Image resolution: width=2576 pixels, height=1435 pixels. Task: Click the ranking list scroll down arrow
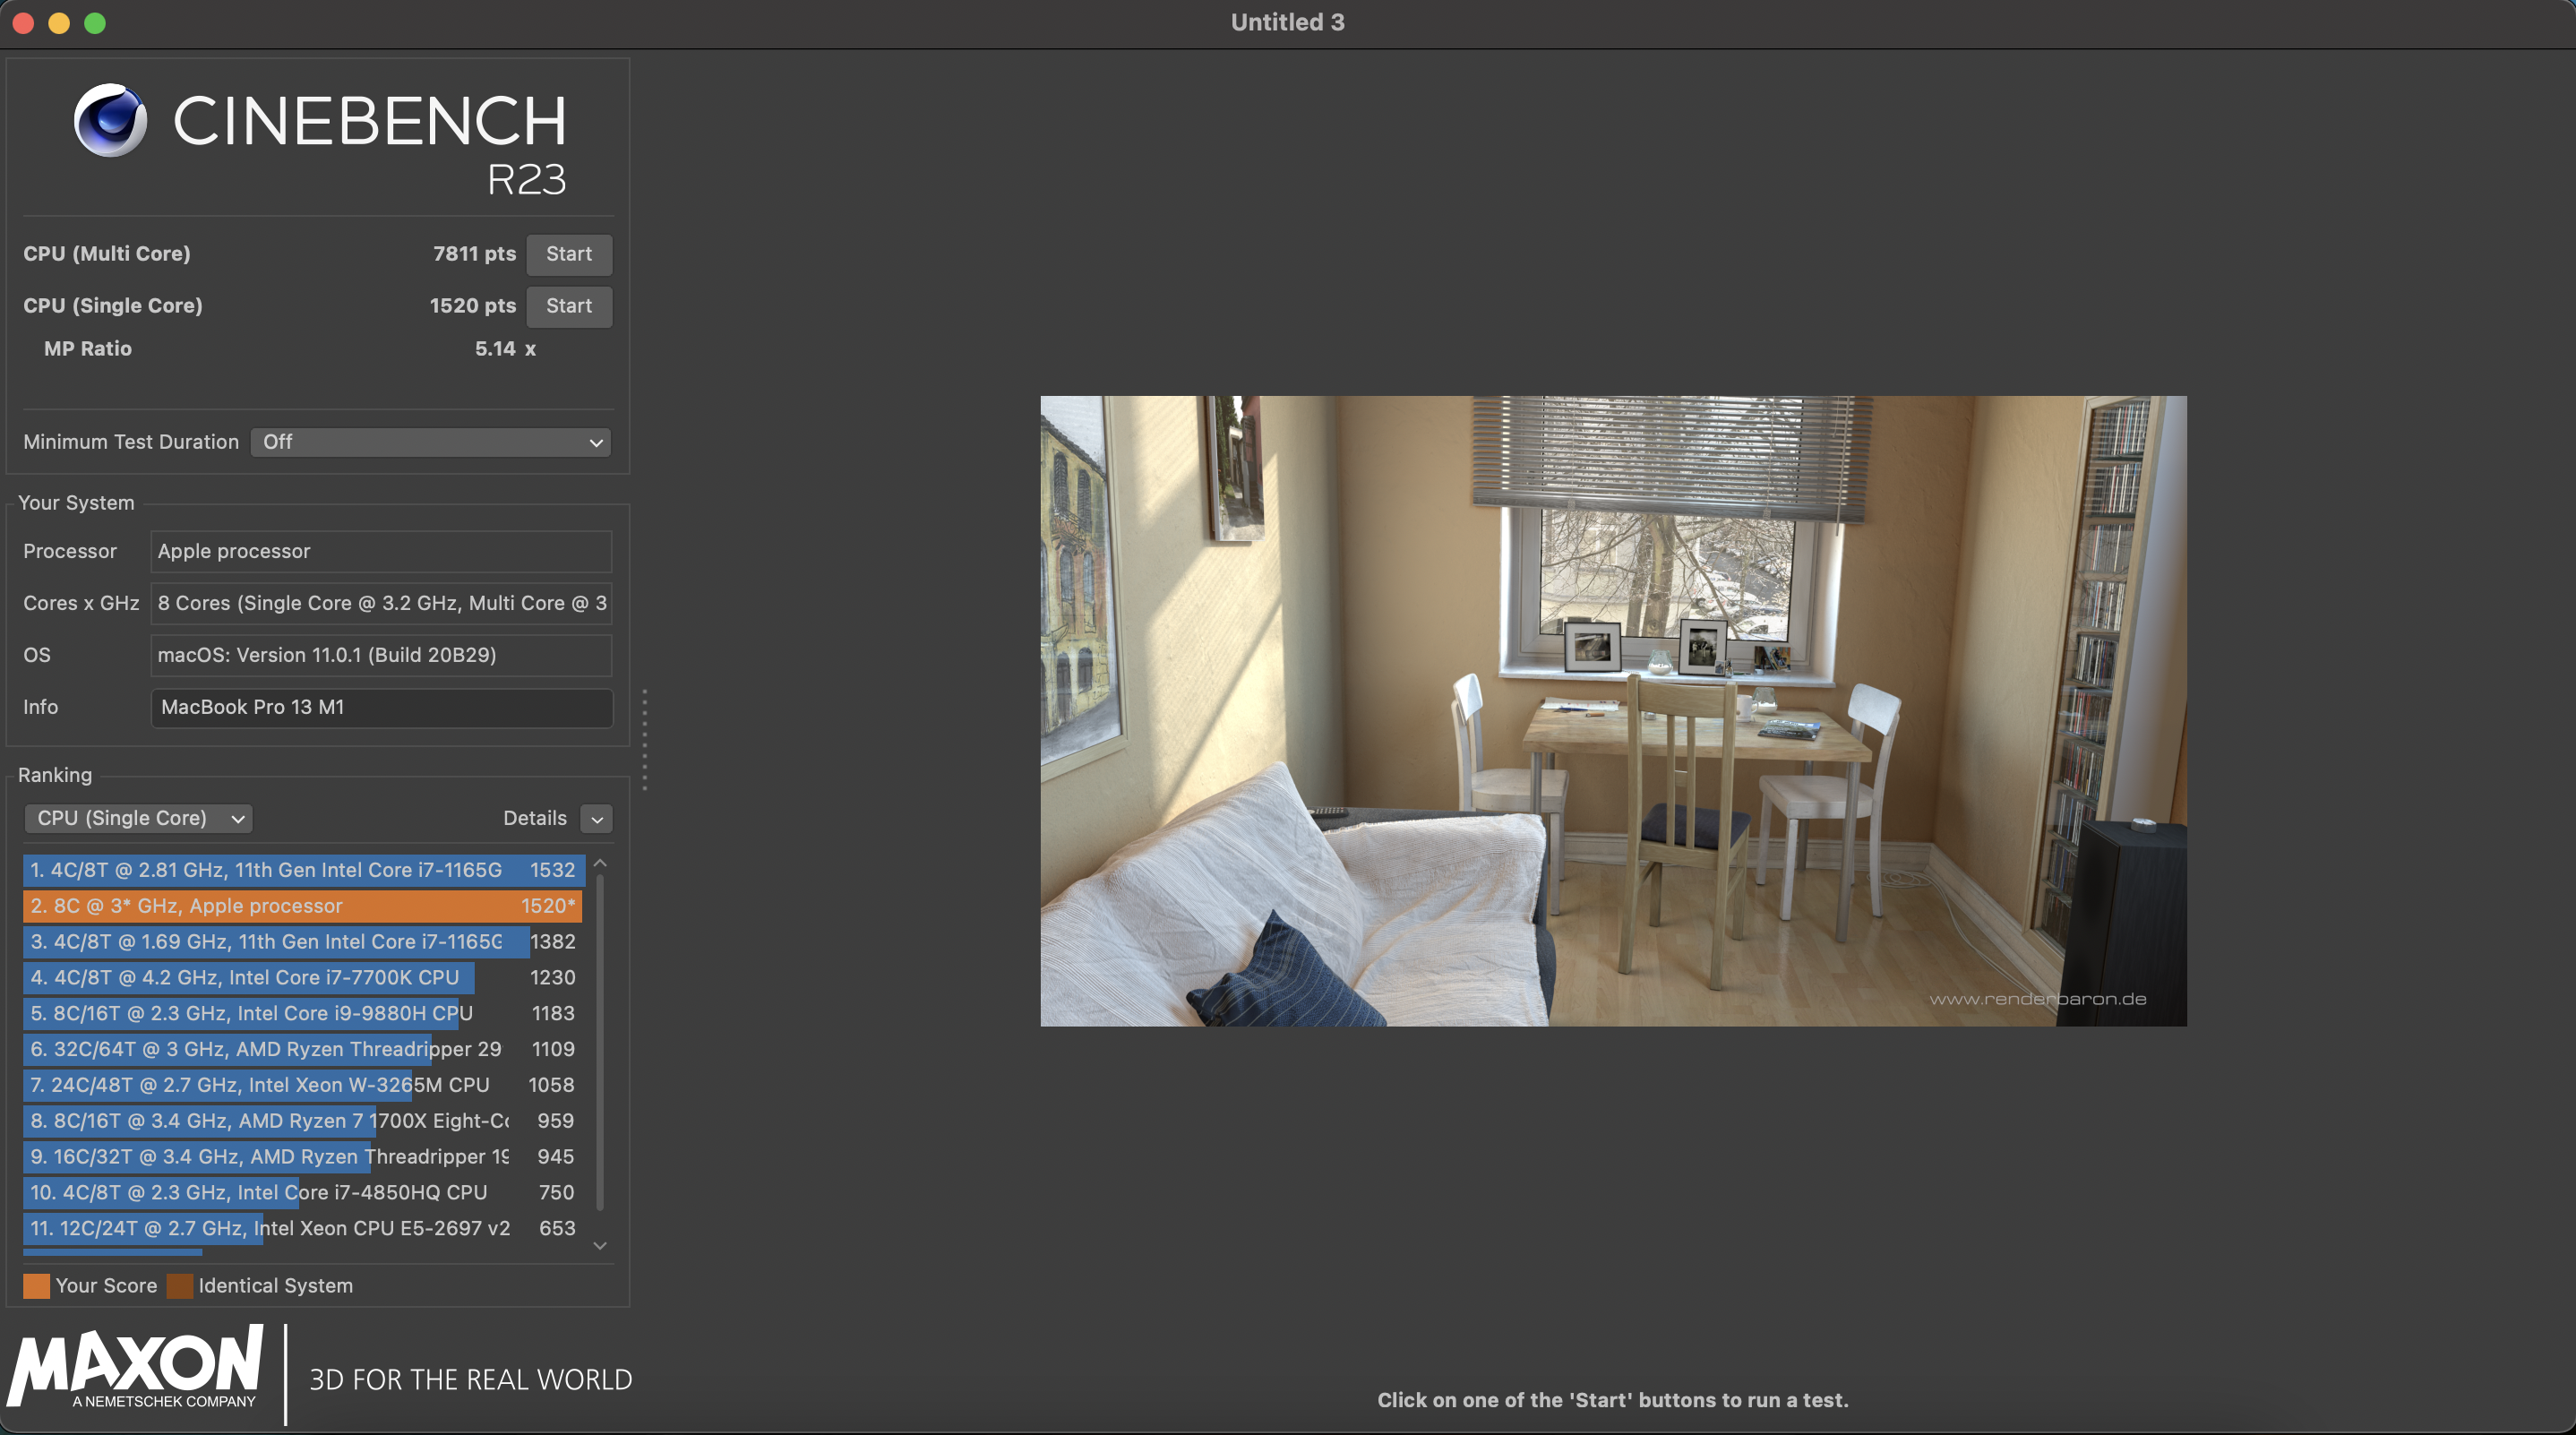[x=600, y=1246]
